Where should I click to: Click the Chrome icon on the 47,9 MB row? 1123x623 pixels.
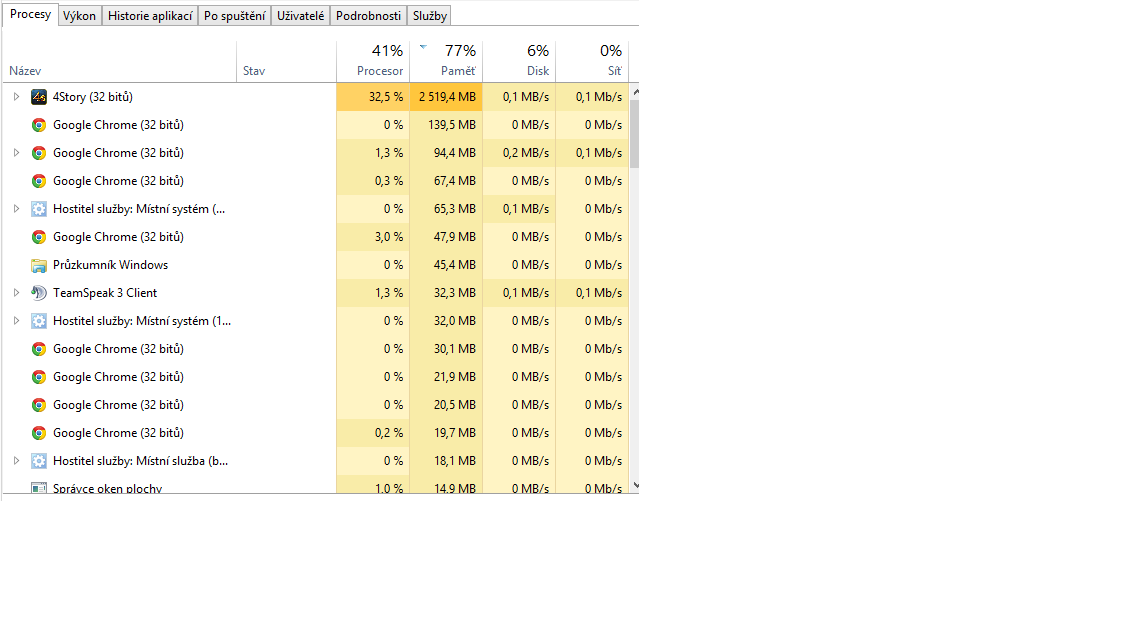coord(39,237)
